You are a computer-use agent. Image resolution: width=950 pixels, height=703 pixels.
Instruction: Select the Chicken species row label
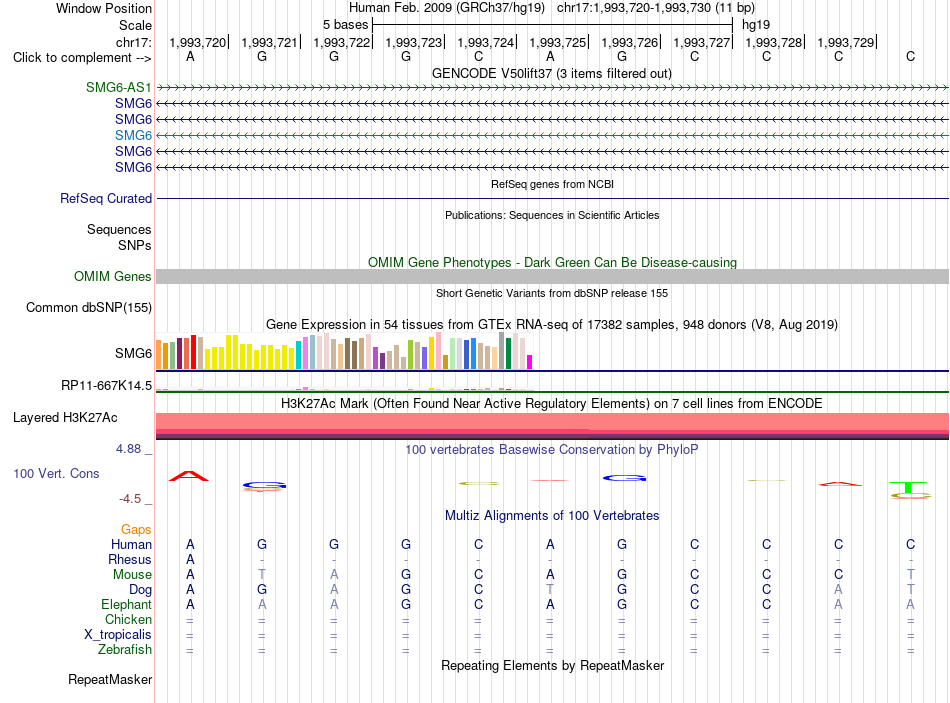[128, 619]
